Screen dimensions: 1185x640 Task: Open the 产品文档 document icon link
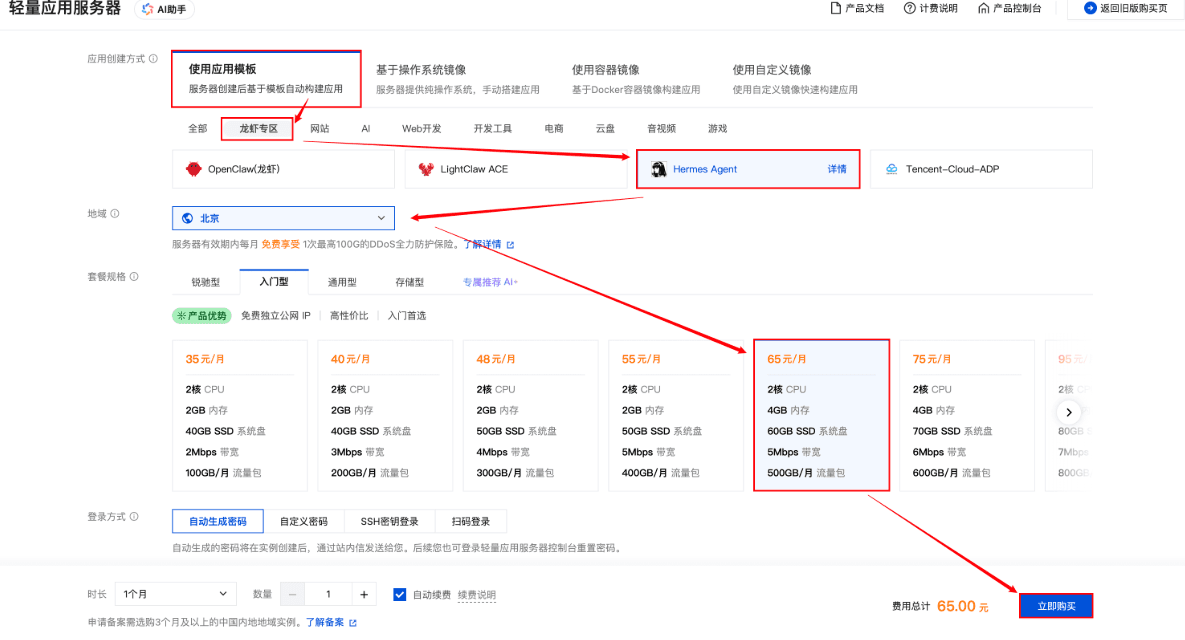836,8
